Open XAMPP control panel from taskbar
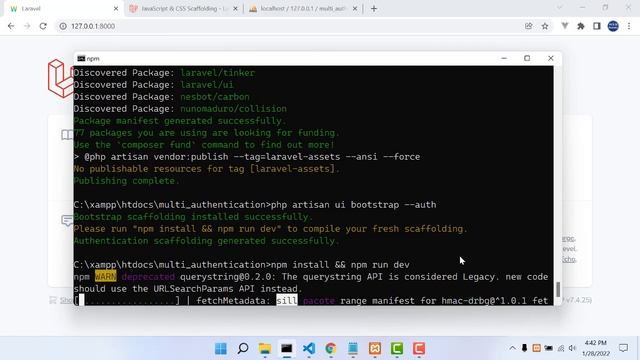The width and height of the screenshot is (640, 360). point(375,349)
